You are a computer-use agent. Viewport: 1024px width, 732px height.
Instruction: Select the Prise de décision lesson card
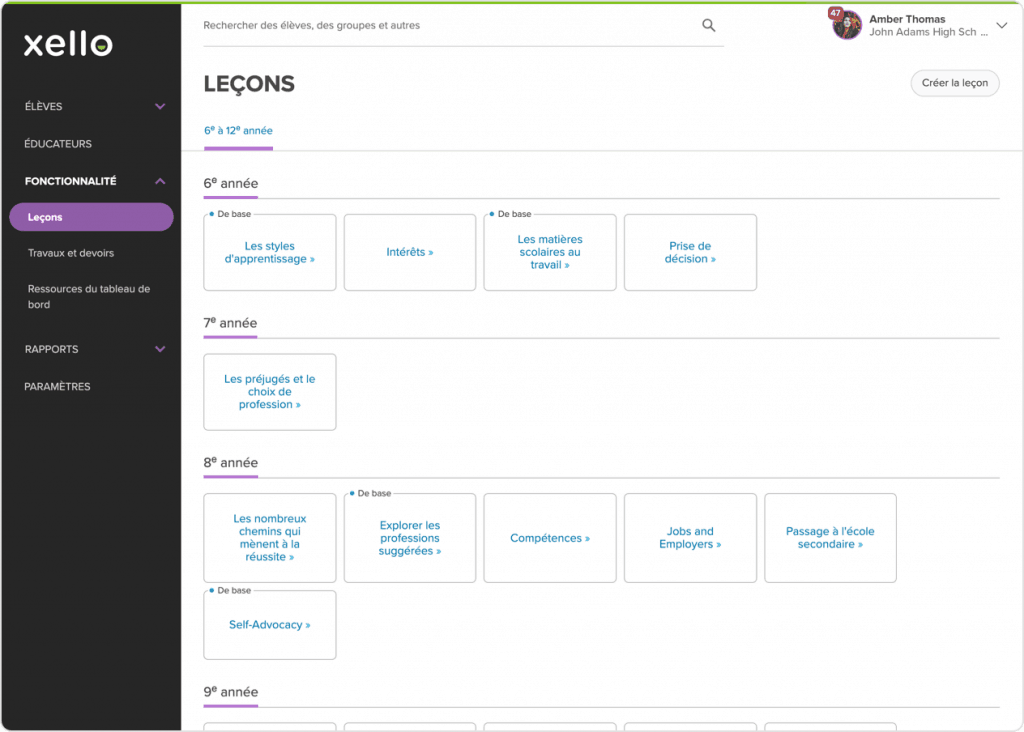pos(690,252)
